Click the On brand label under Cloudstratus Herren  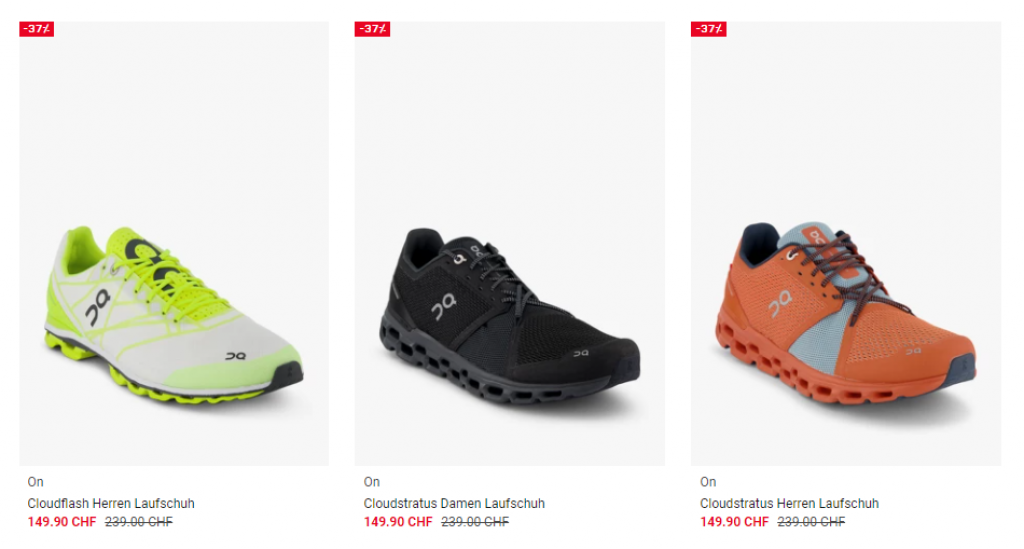click(708, 482)
